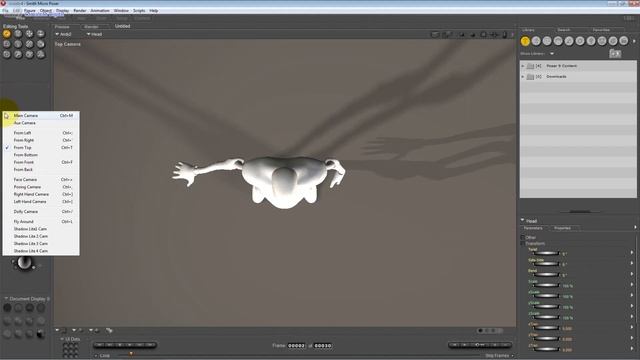Open the Andy2 figure selector dropdown
Screen dimensions: 640x360
(63, 34)
